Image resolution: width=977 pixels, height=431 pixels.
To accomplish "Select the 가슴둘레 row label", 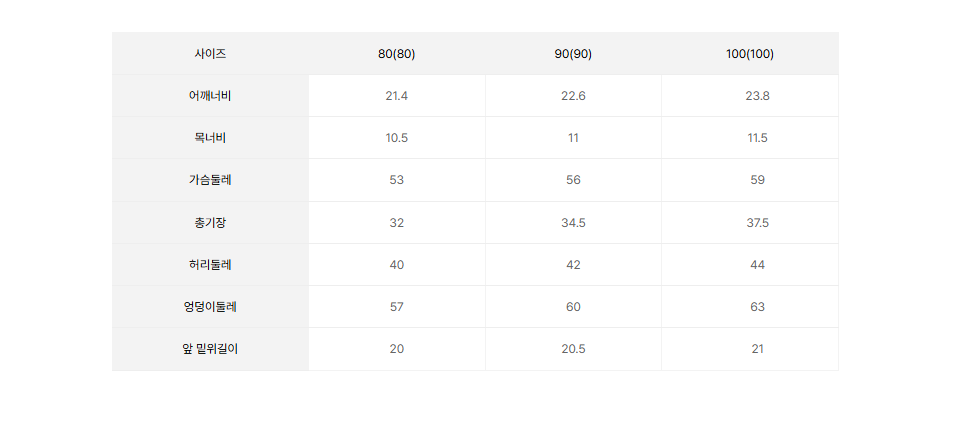I will [x=210, y=180].
